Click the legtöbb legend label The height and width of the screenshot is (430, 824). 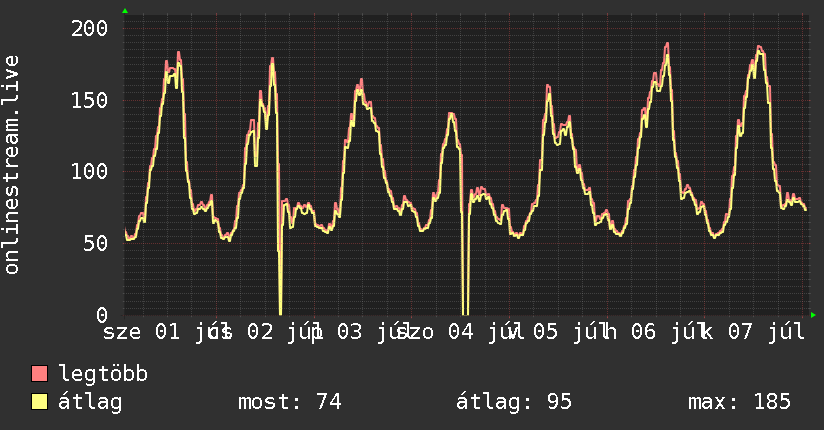[103, 373]
